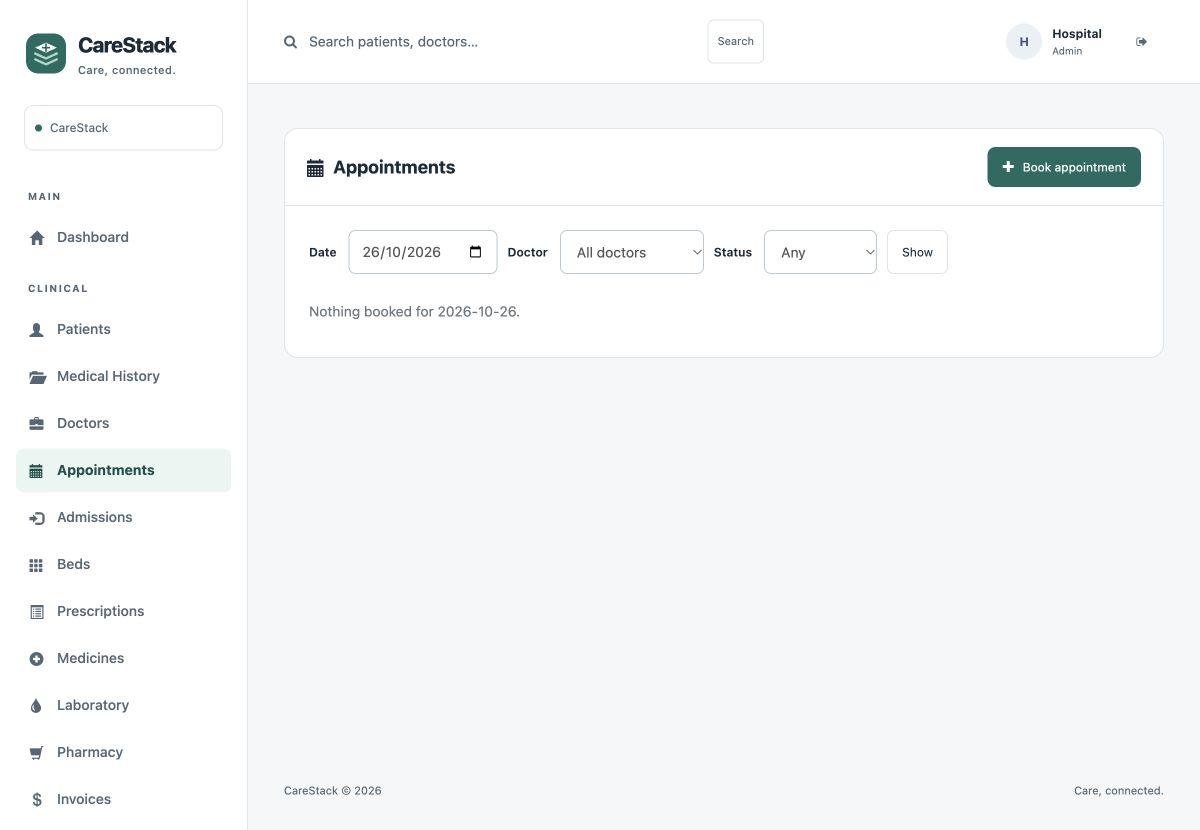Click the Book appointment button
Screen dimensions: 1200x830
coord(1064,167)
